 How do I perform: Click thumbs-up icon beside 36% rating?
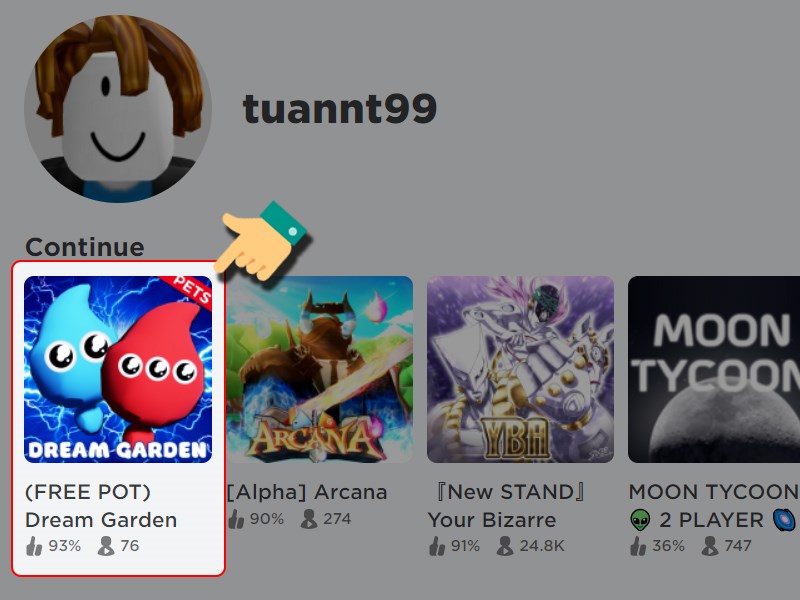638,546
